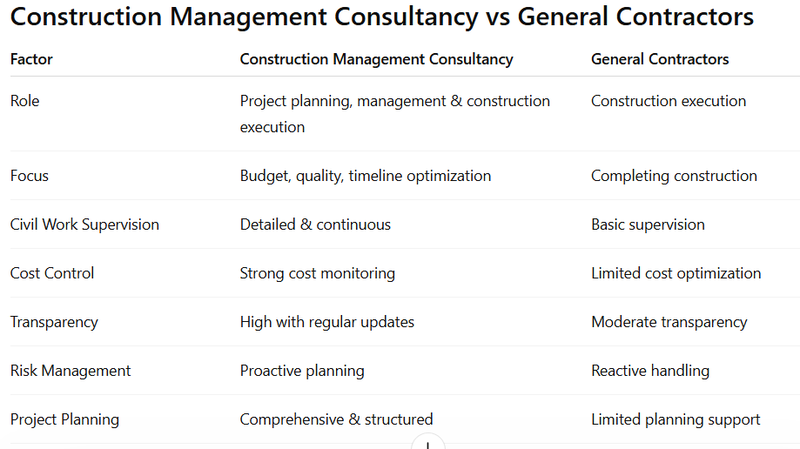Click the "Limited planning support" cell
The width and height of the screenshot is (800, 449).
(x=675, y=420)
